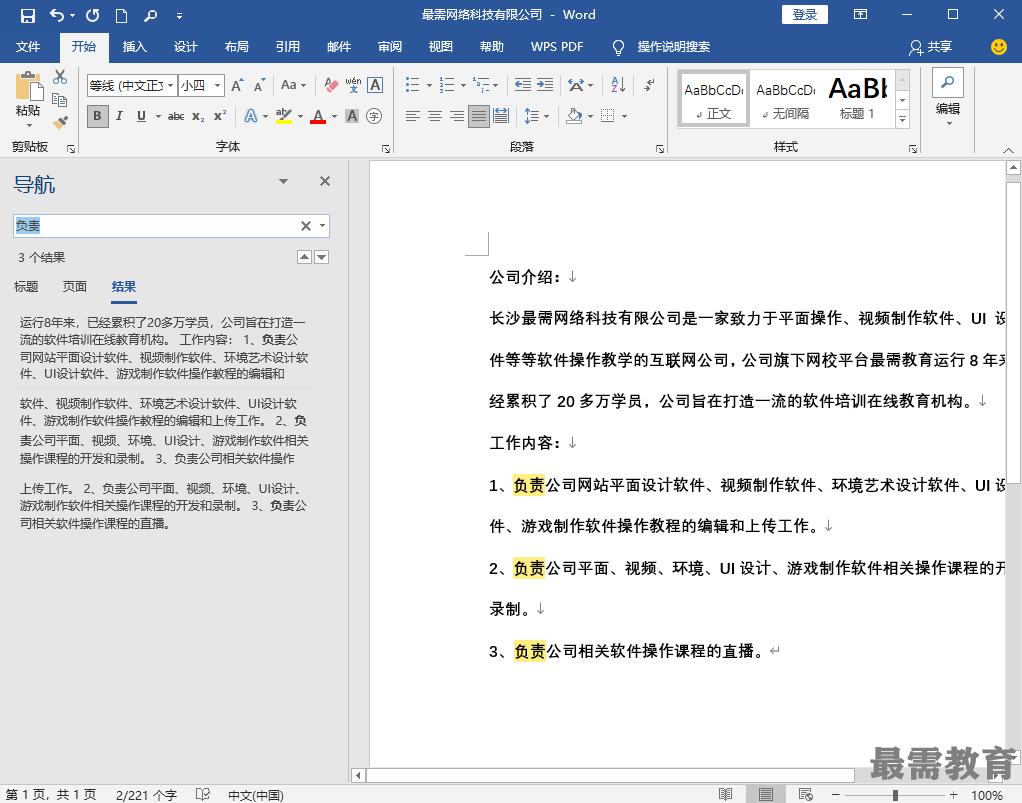
Task: Show or hide paragraph marks
Action: 649,85
